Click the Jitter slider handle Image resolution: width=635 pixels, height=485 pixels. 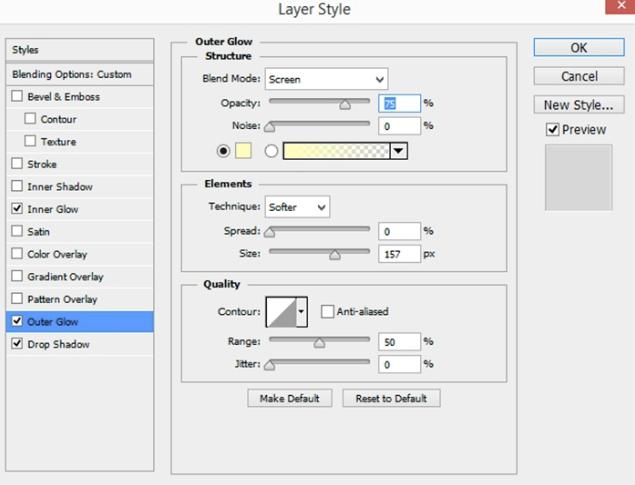(269, 366)
